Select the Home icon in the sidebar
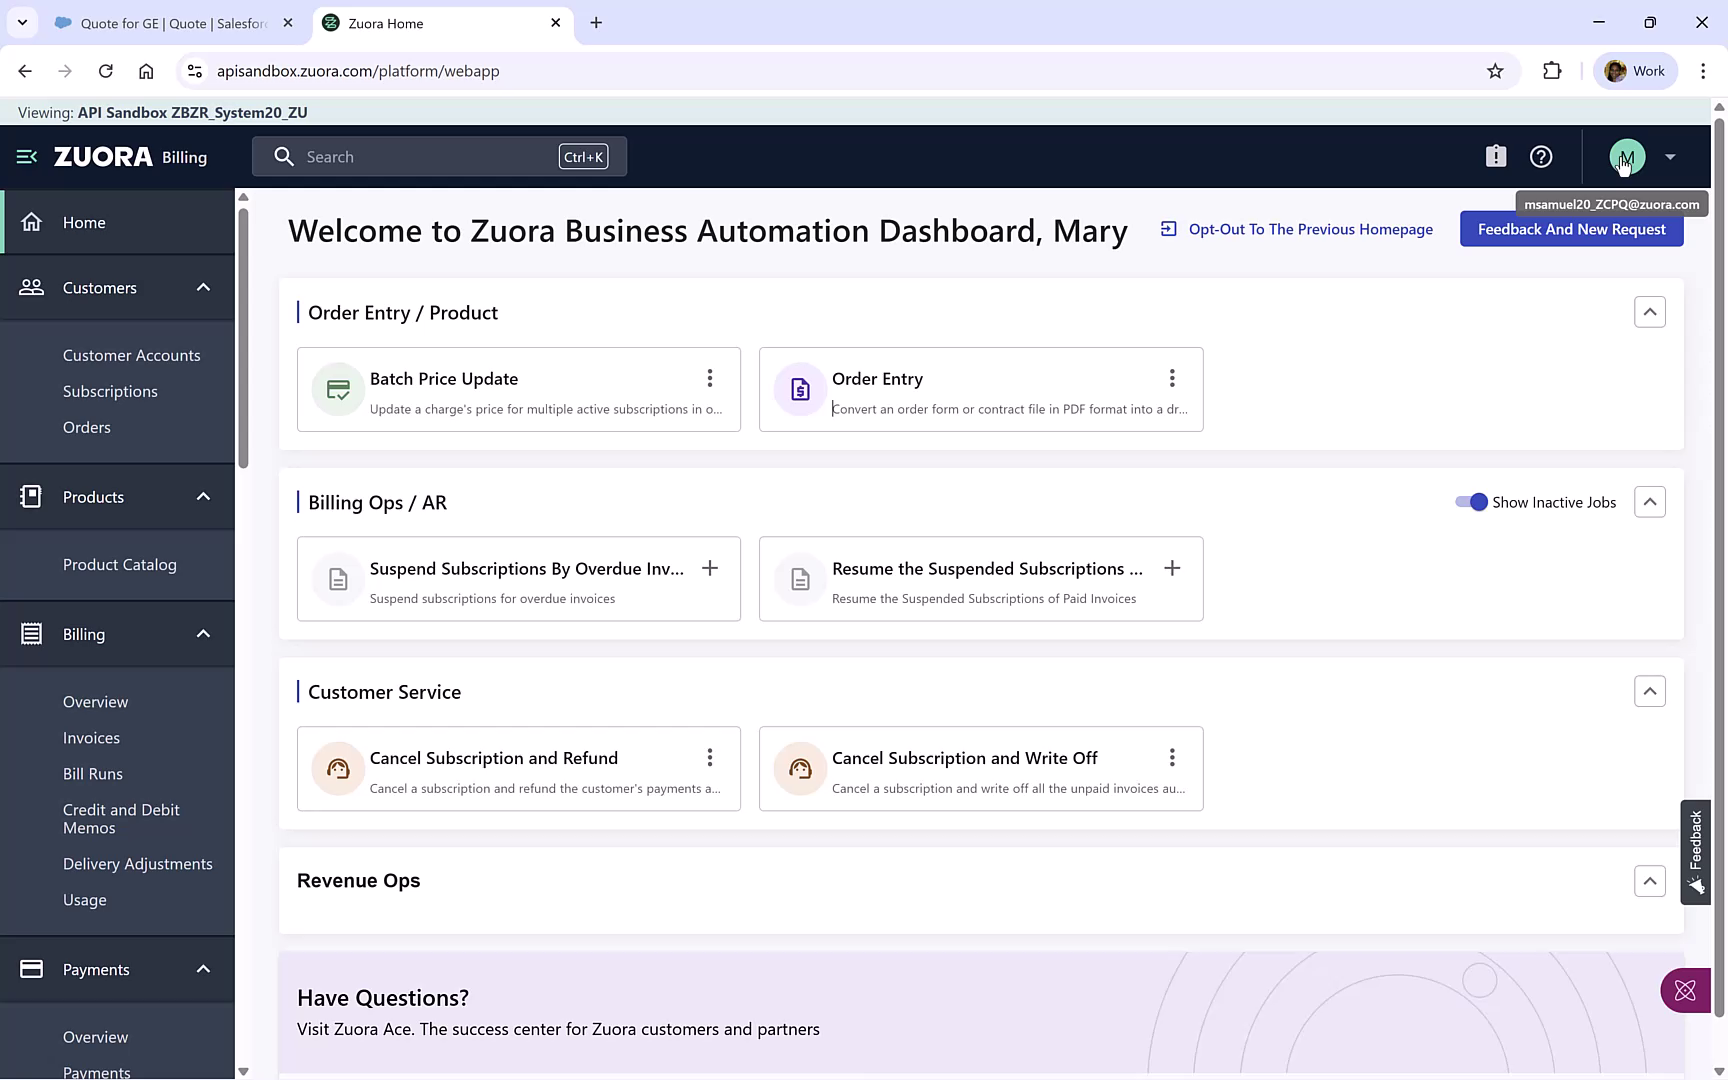The width and height of the screenshot is (1728, 1080). point(33,222)
